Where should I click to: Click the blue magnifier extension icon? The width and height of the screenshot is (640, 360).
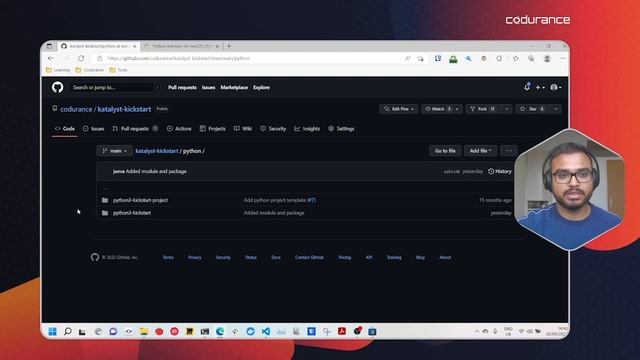pos(469,59)
